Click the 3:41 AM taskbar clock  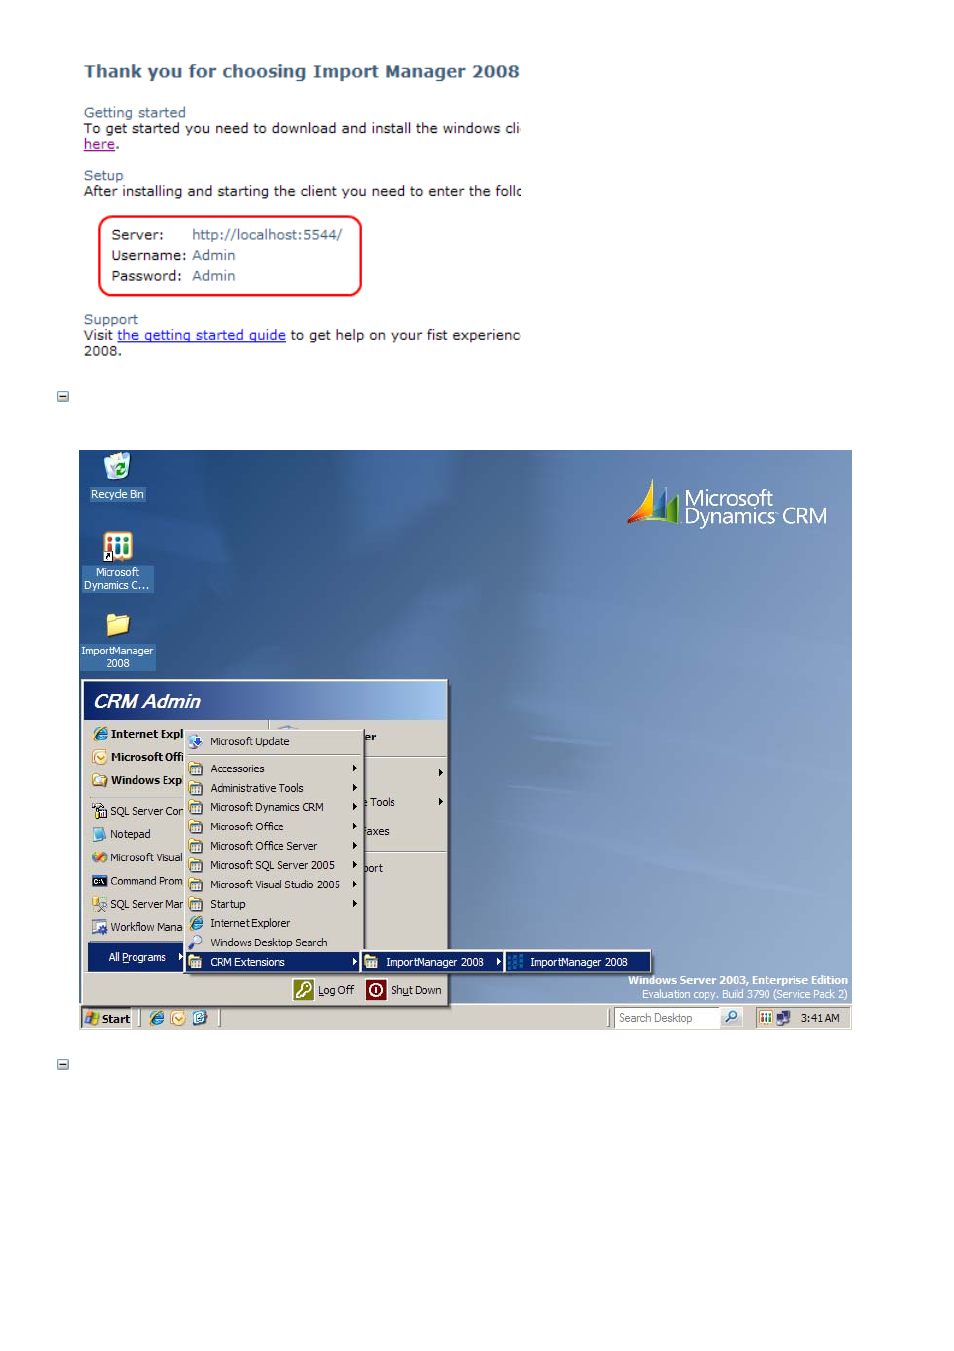(x=820, y=1018)
